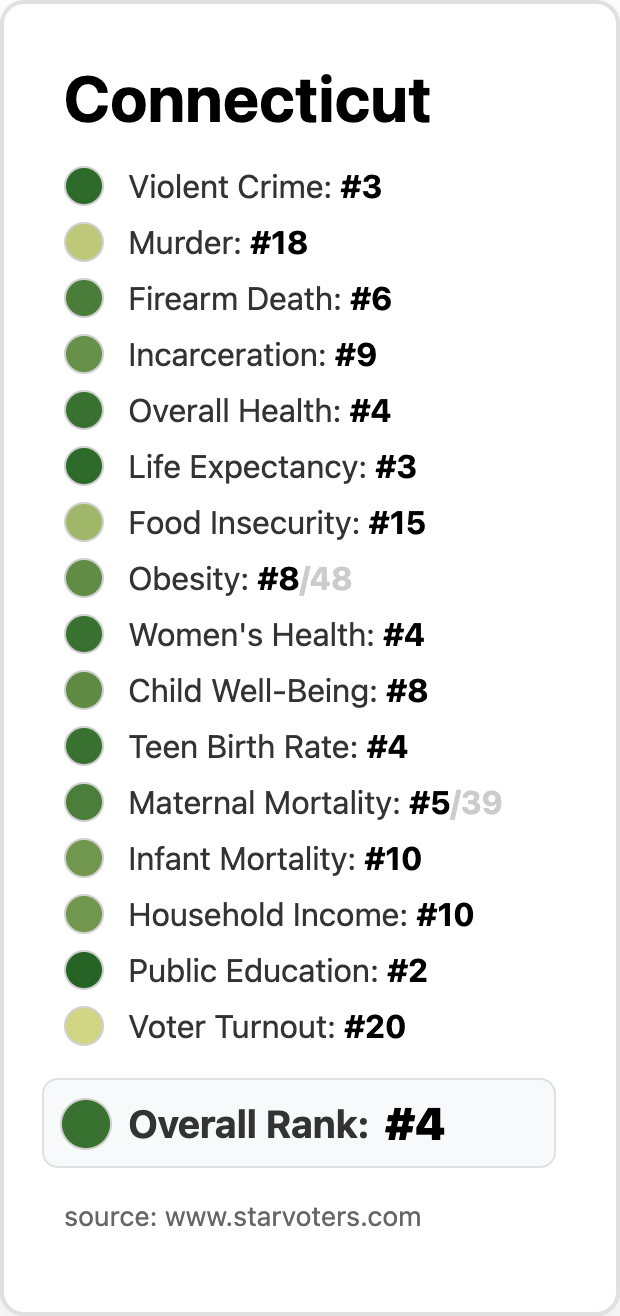This screenshot has height=1316, width=620.
Task: Click the Voter Turnout yellow dot
Action: tap(84, 1027)
